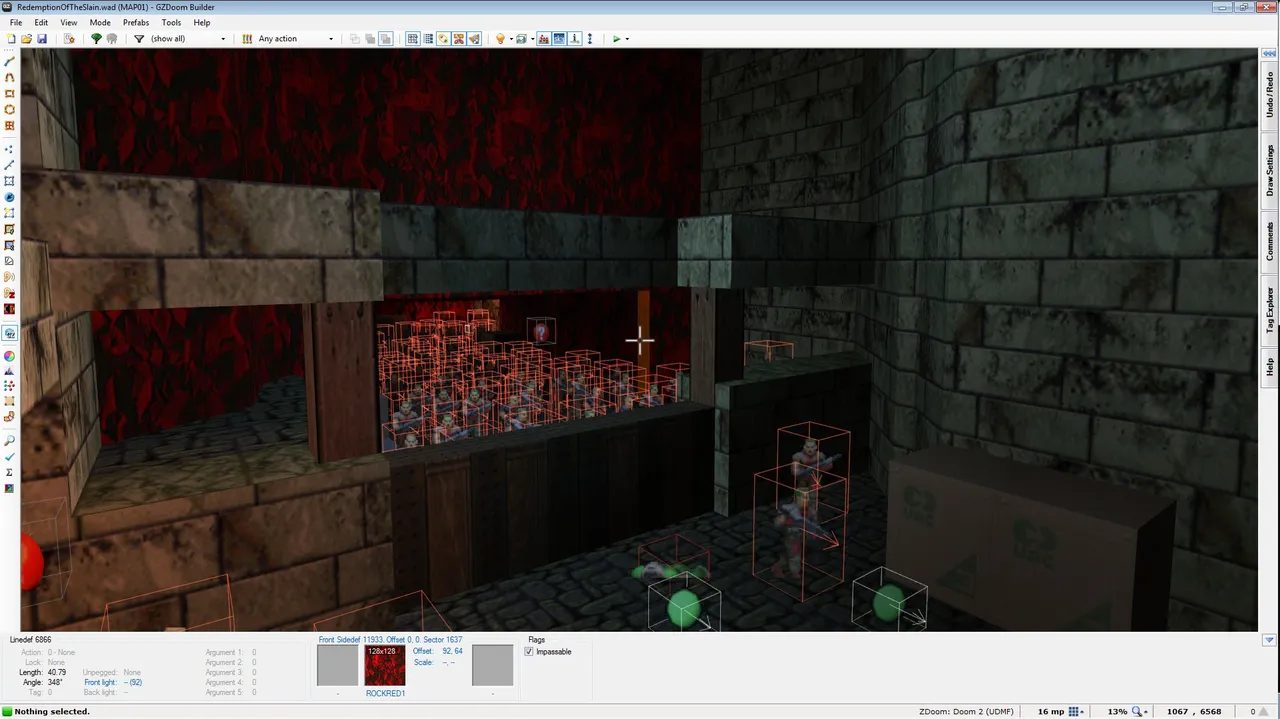
Task: Click the things filter funnel icon
Action: pos(139,39)
